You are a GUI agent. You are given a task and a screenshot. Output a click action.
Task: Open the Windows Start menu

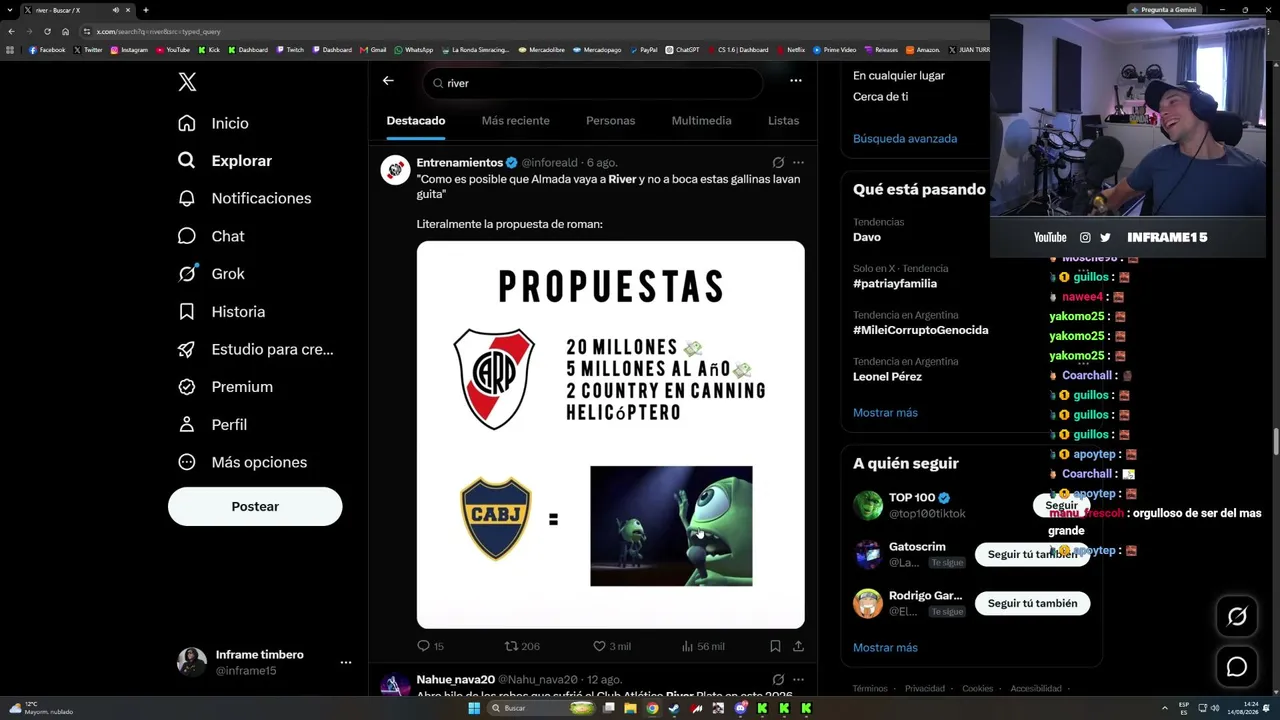pyautogui.click(x=474, y=708)
